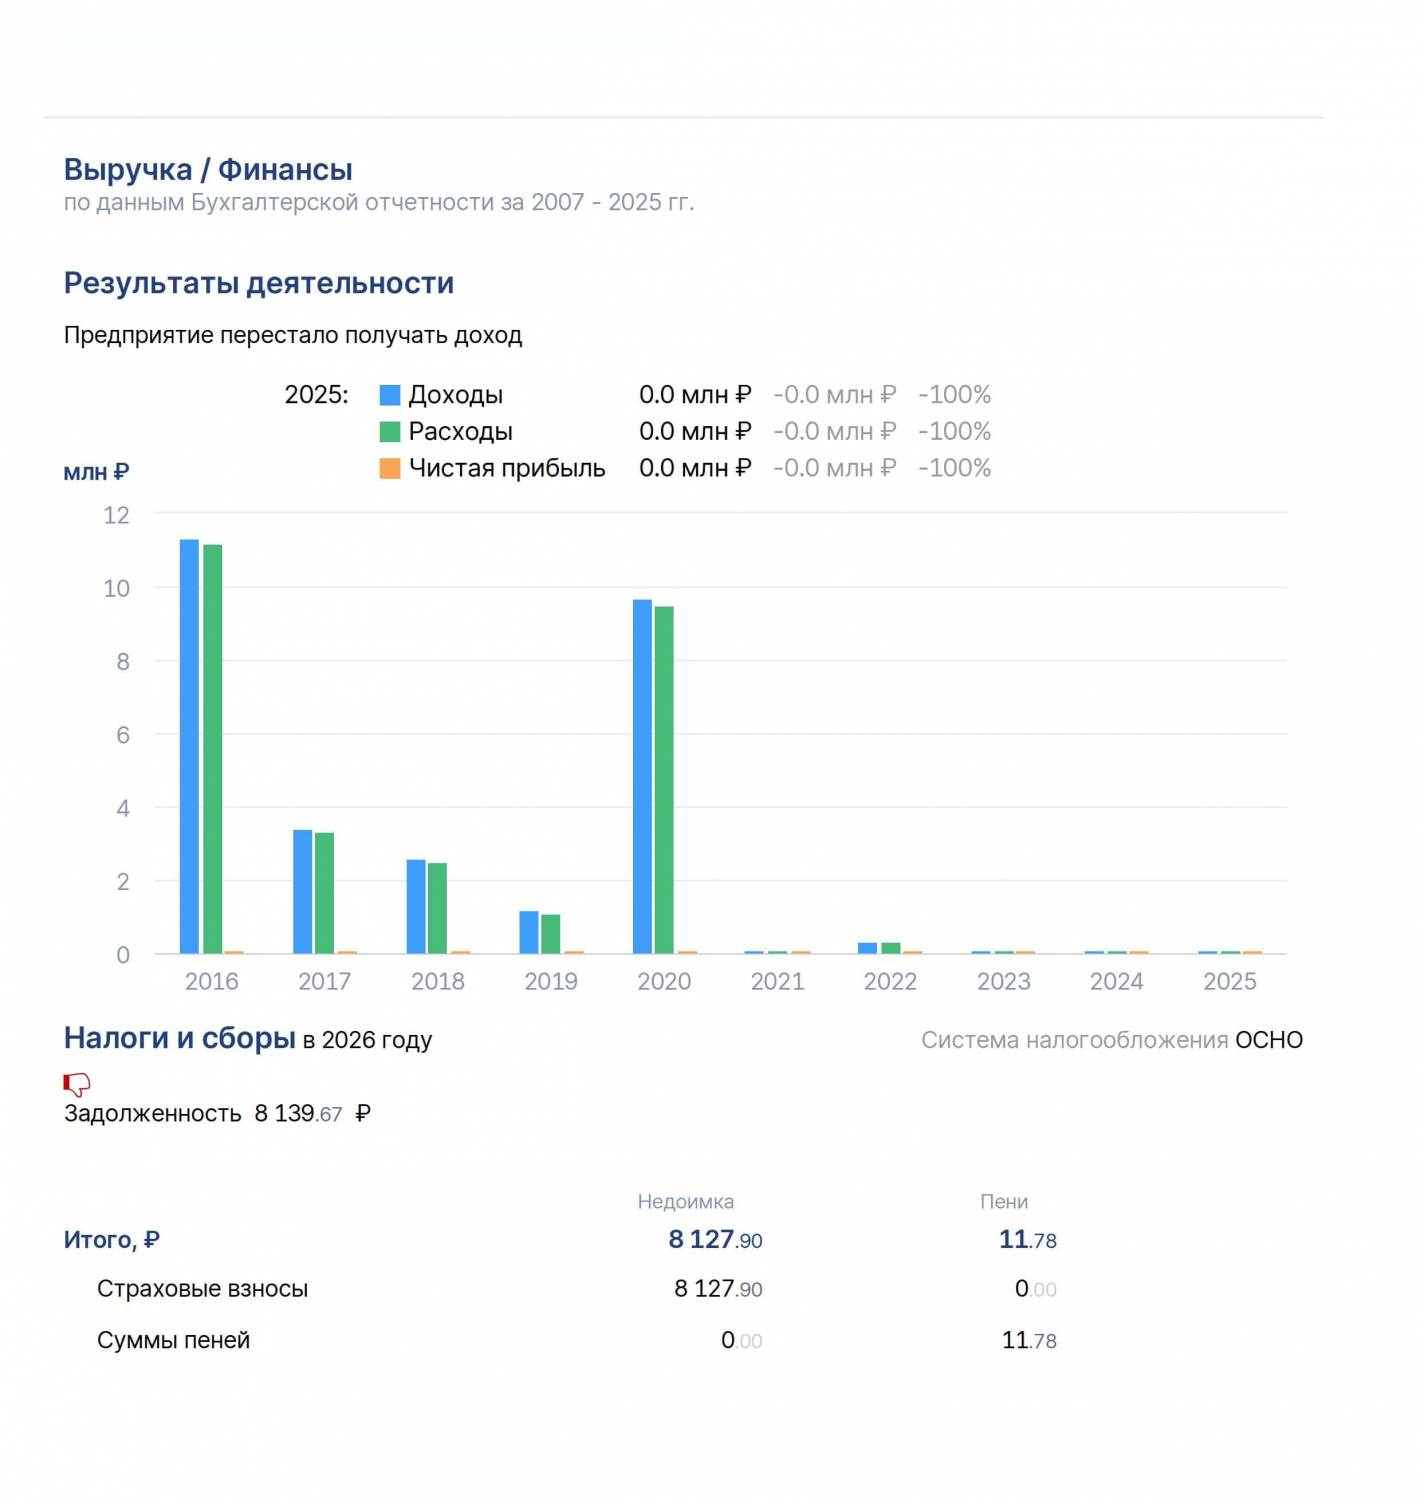Click the Страховые взносы недоимка 8 127.90
The height and width of the screenshot is (1500, 1420).
coord(718,1289)
